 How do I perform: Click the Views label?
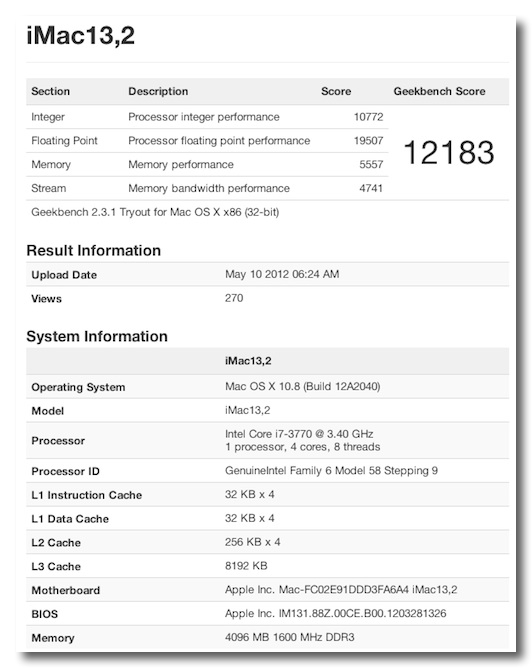click(x=46, y=299)
